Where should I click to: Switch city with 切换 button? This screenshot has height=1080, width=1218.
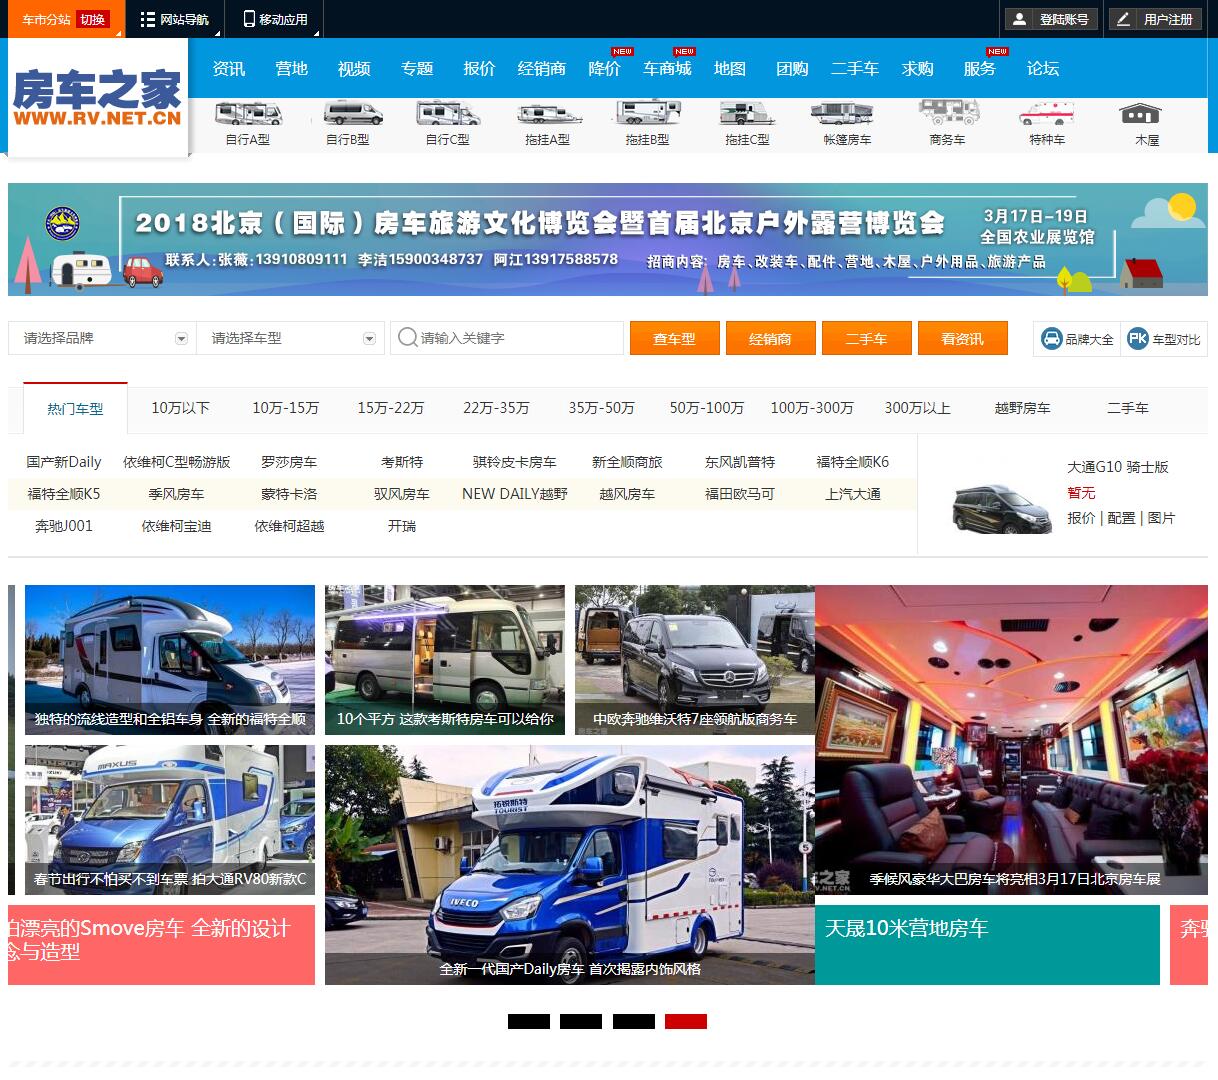pyautogui.click(x=93, y=19)
